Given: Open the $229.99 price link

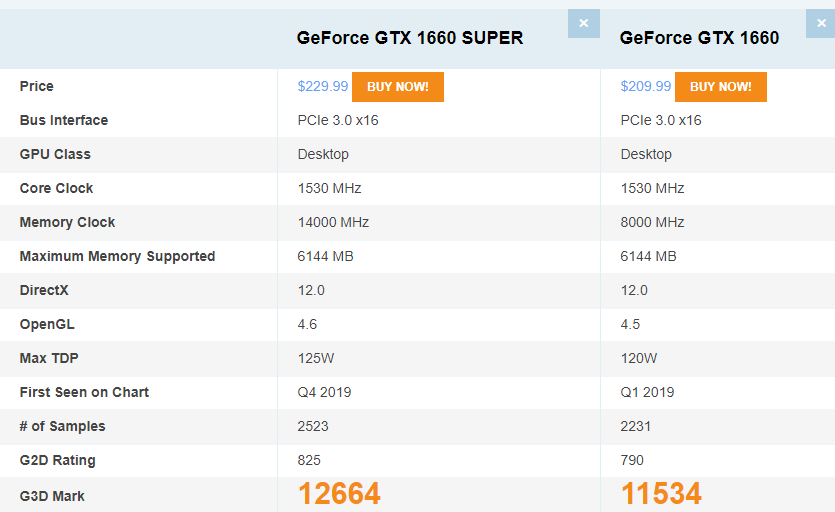Looking at the screenshot, I should click(x=323, y=87).
